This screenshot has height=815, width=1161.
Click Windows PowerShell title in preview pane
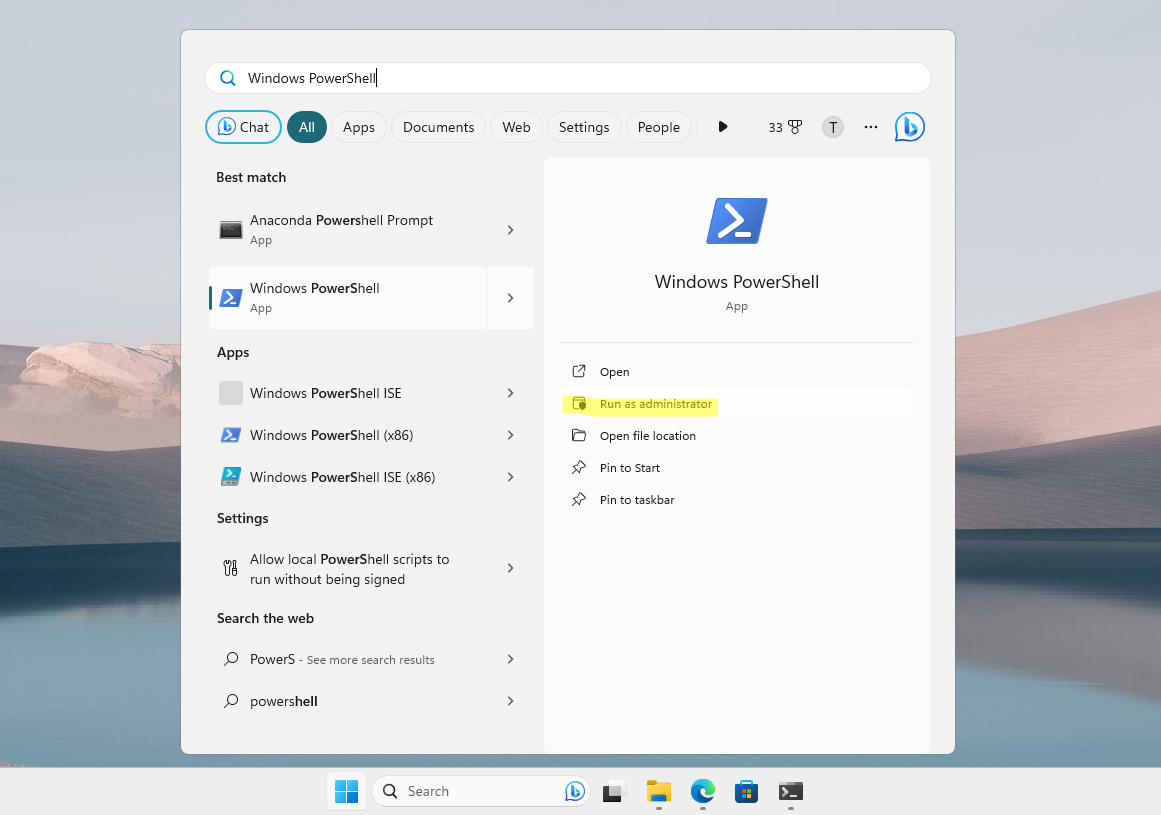pos(737,282)
